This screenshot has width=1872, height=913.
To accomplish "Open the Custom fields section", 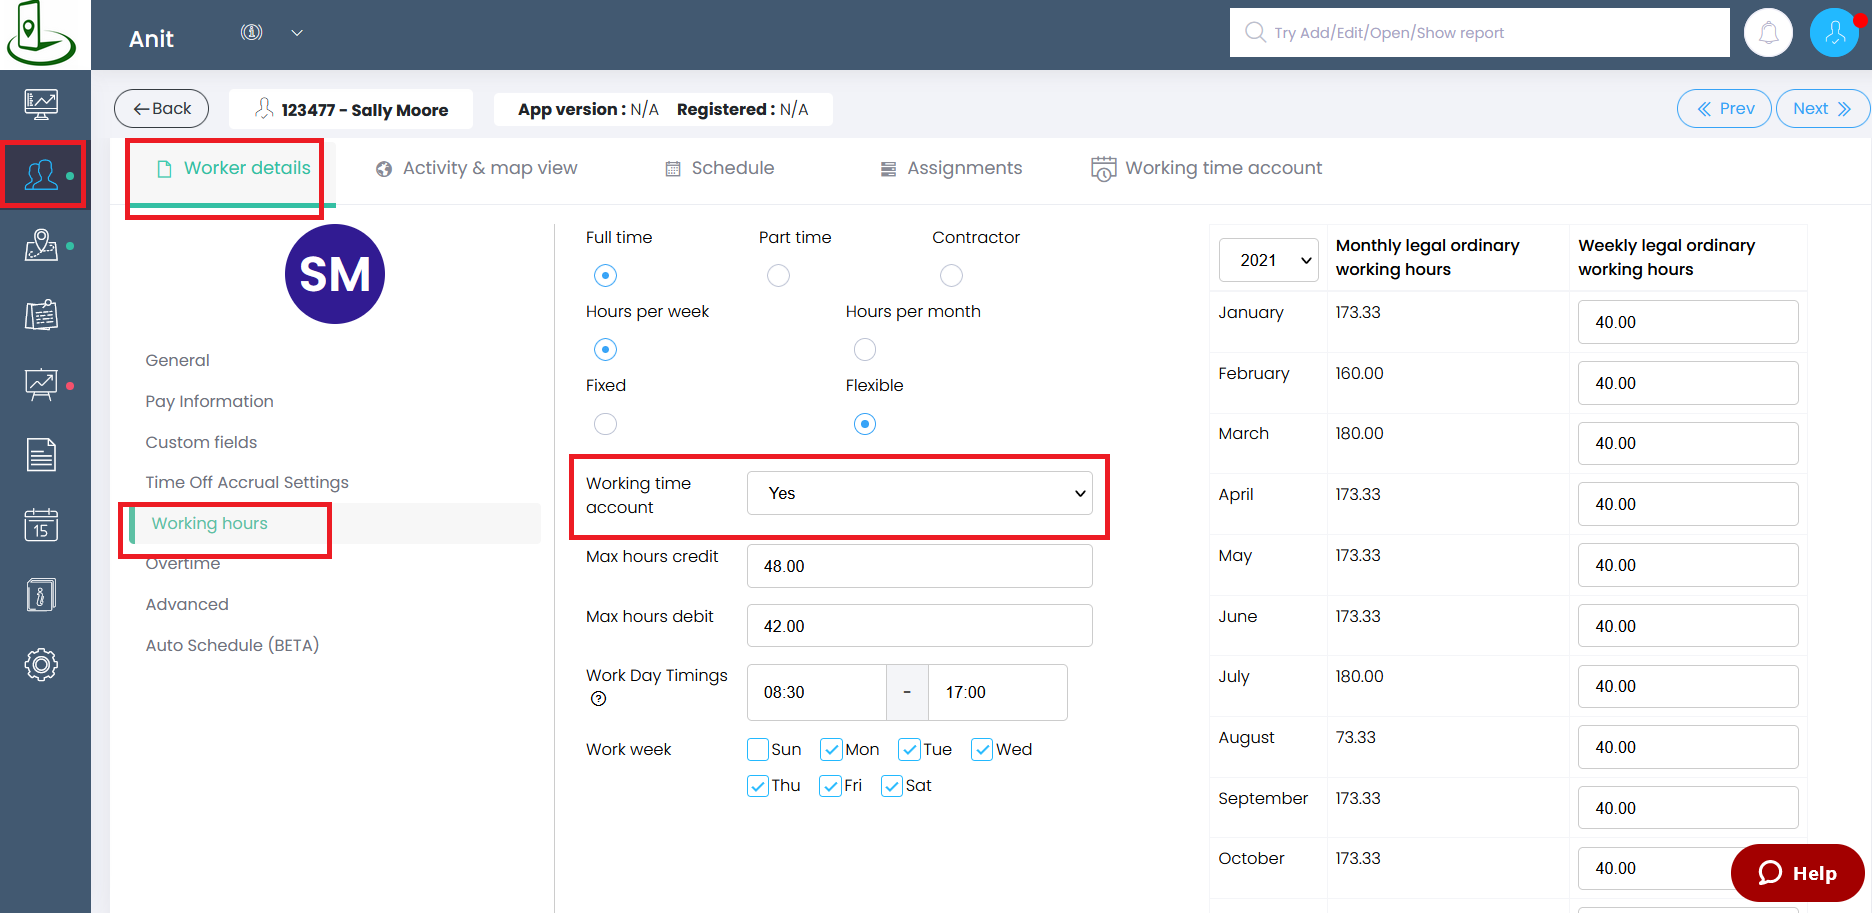I will tap(201, 442).
